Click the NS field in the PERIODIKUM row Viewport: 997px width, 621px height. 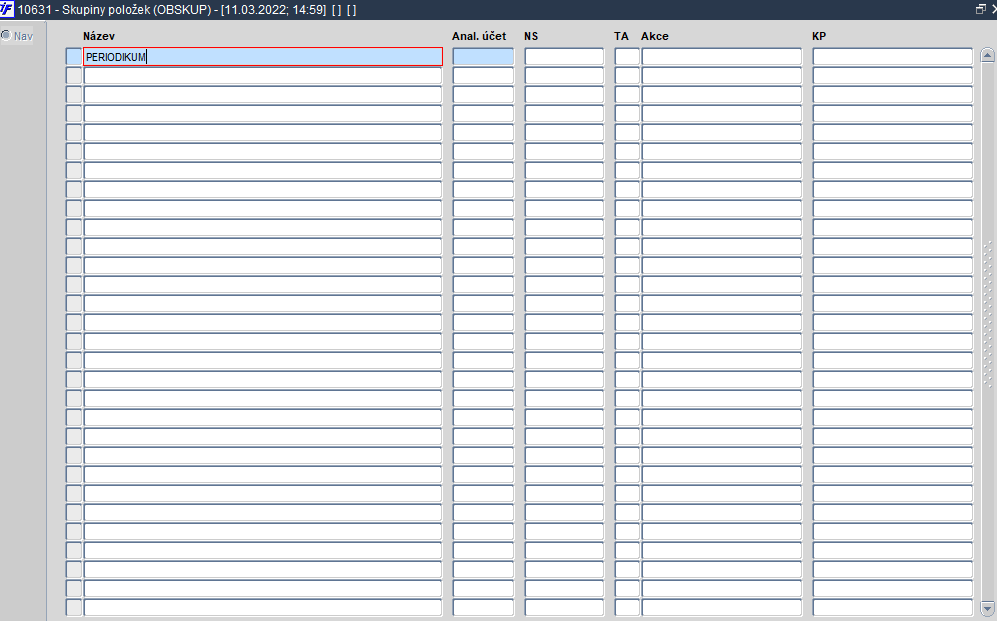[x=563, y=57]
